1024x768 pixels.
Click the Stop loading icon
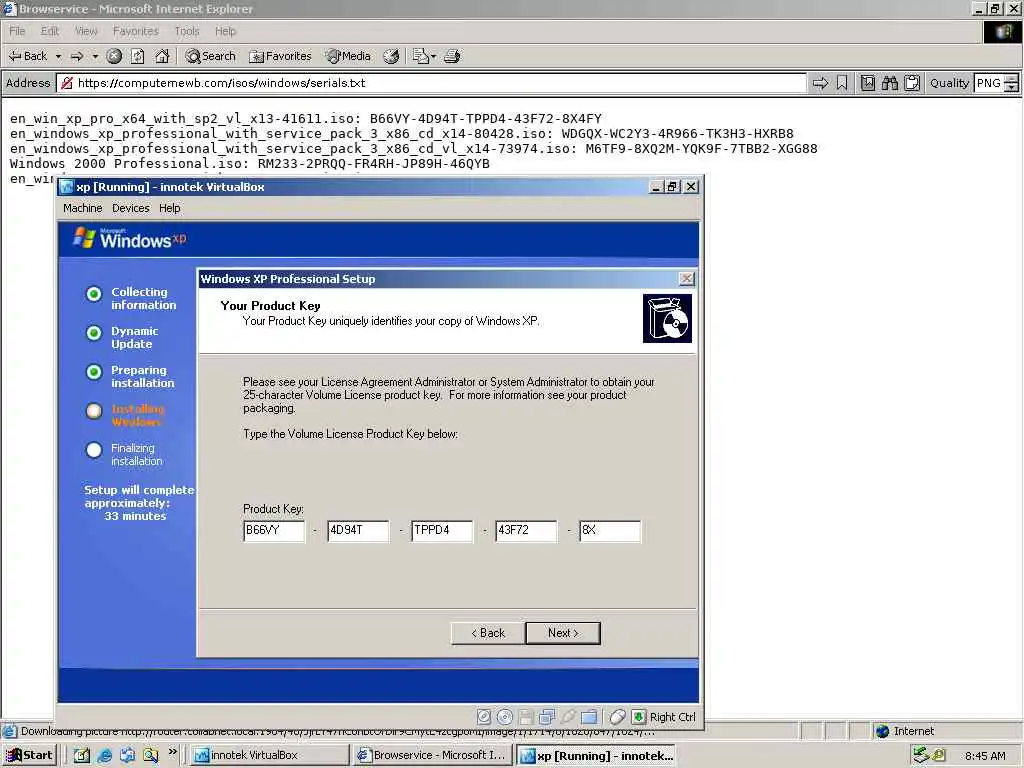coord(114,56)
